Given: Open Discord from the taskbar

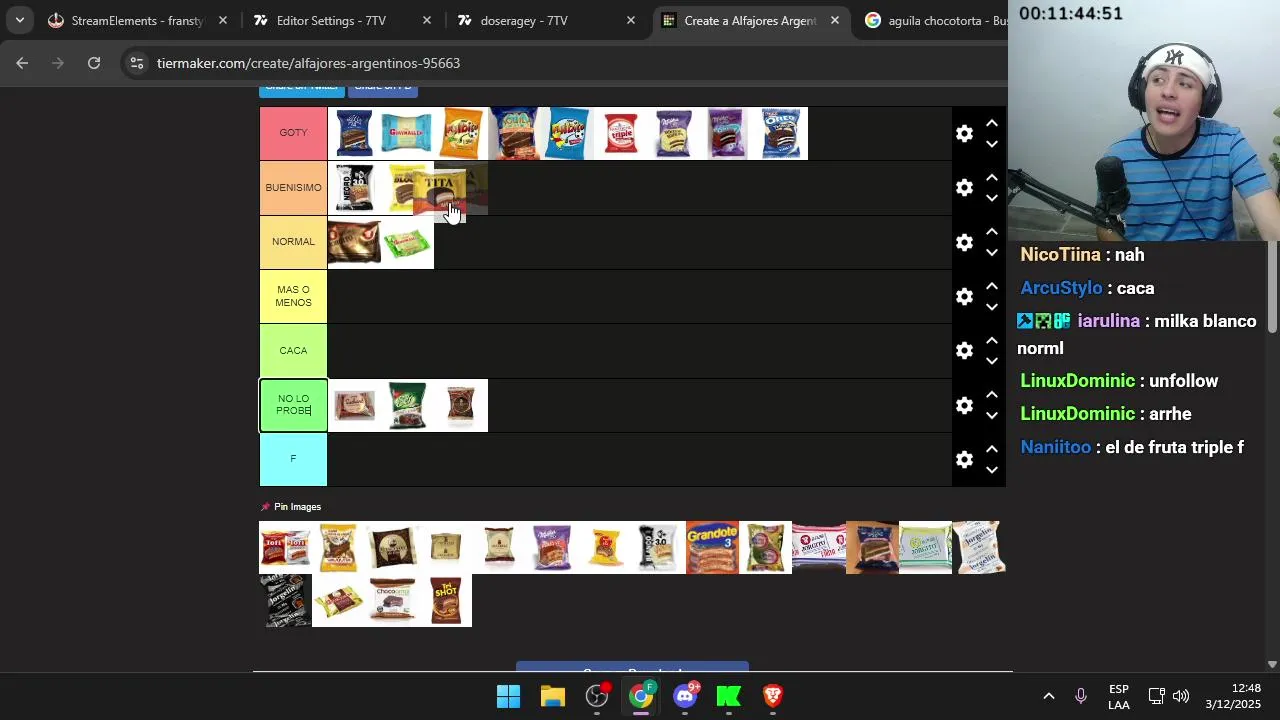Looking at the screenshot, I should pyautogui.click(x=685, y=696).
